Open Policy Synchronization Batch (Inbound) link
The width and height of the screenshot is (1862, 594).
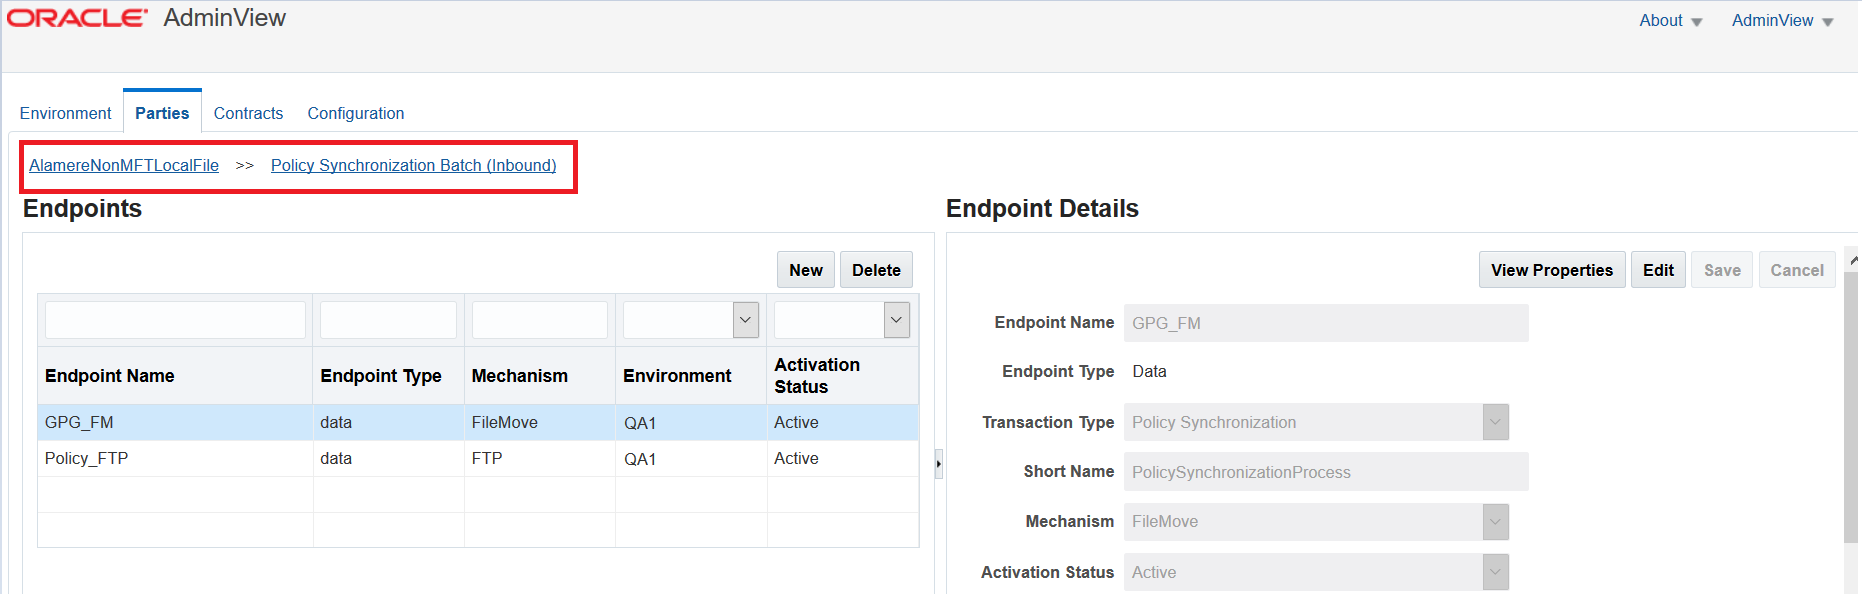(413, 165)
